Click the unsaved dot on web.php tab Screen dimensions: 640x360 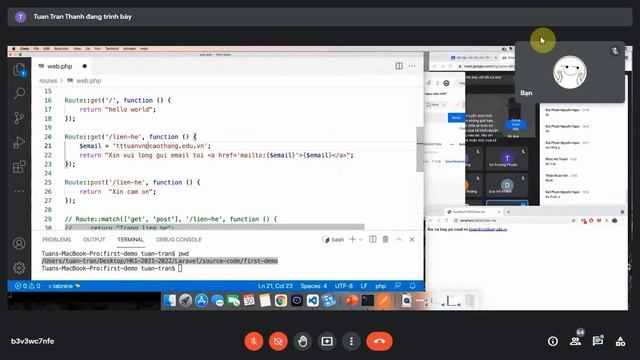84,66
